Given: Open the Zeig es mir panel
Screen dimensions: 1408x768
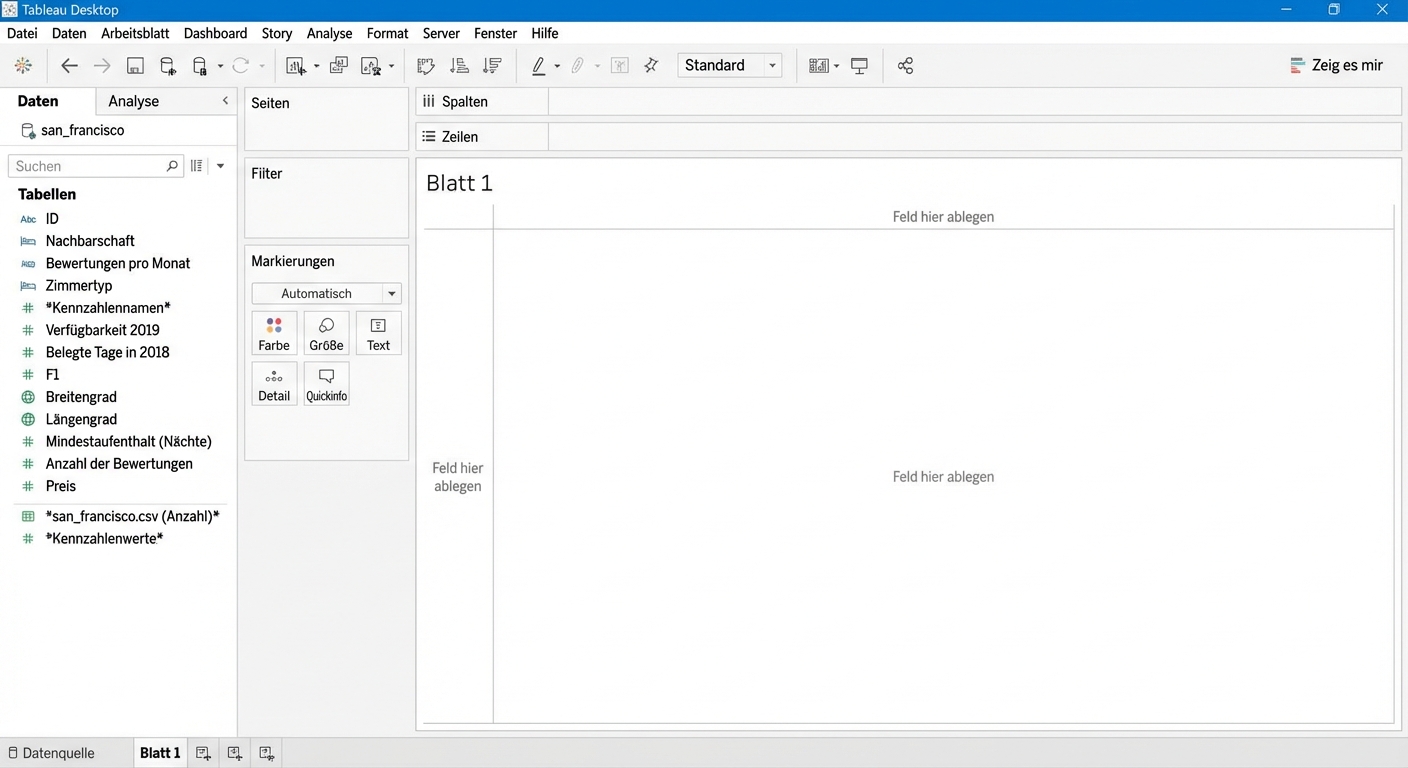Looking at the screenshot, I should tap(1336, 66).
